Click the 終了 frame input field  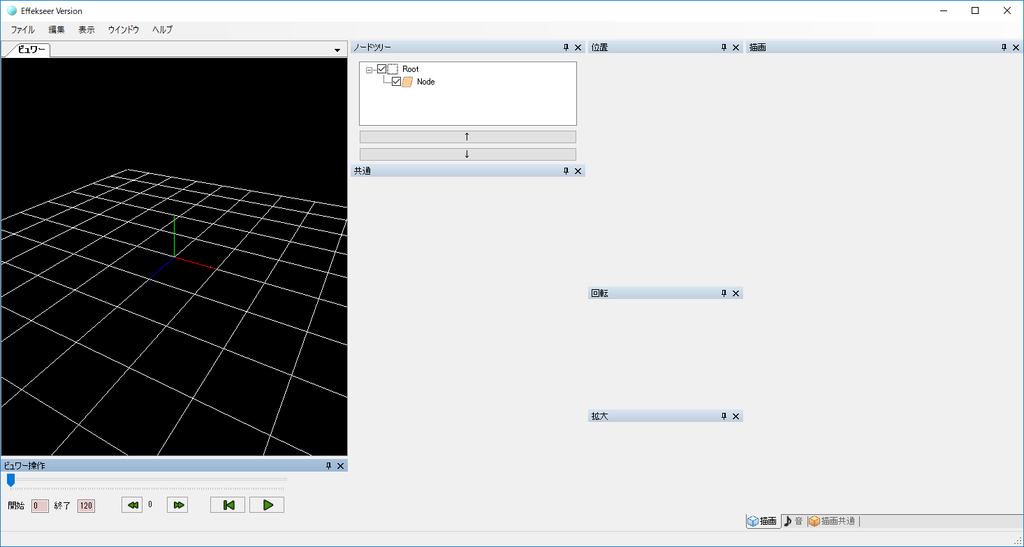[x=86, y=505]
